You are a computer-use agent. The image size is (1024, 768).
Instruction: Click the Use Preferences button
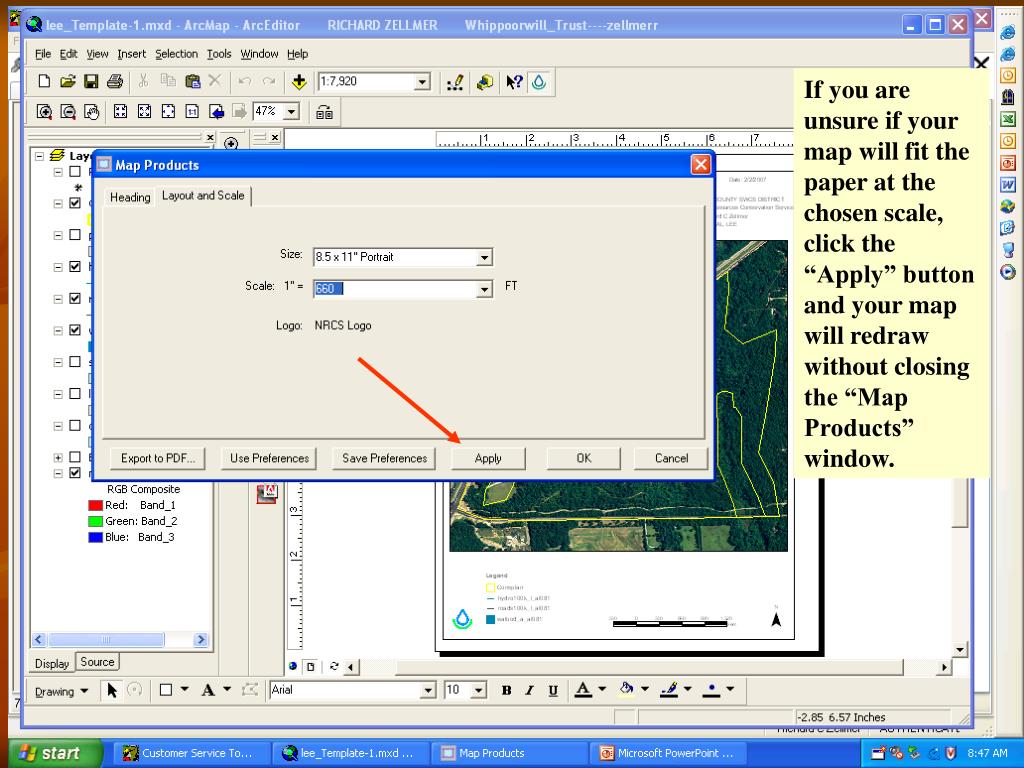point(269,458)
